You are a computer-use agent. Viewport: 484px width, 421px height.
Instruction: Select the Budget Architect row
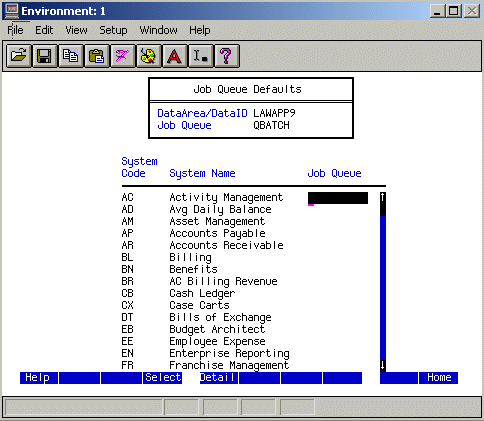[x=217, y=329]
